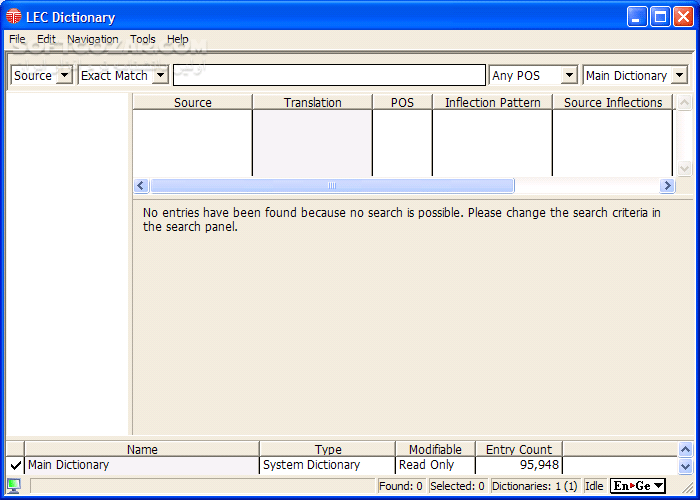700x500 pixels.
Task: Open the Navigation menu
Action: [93, 39]
